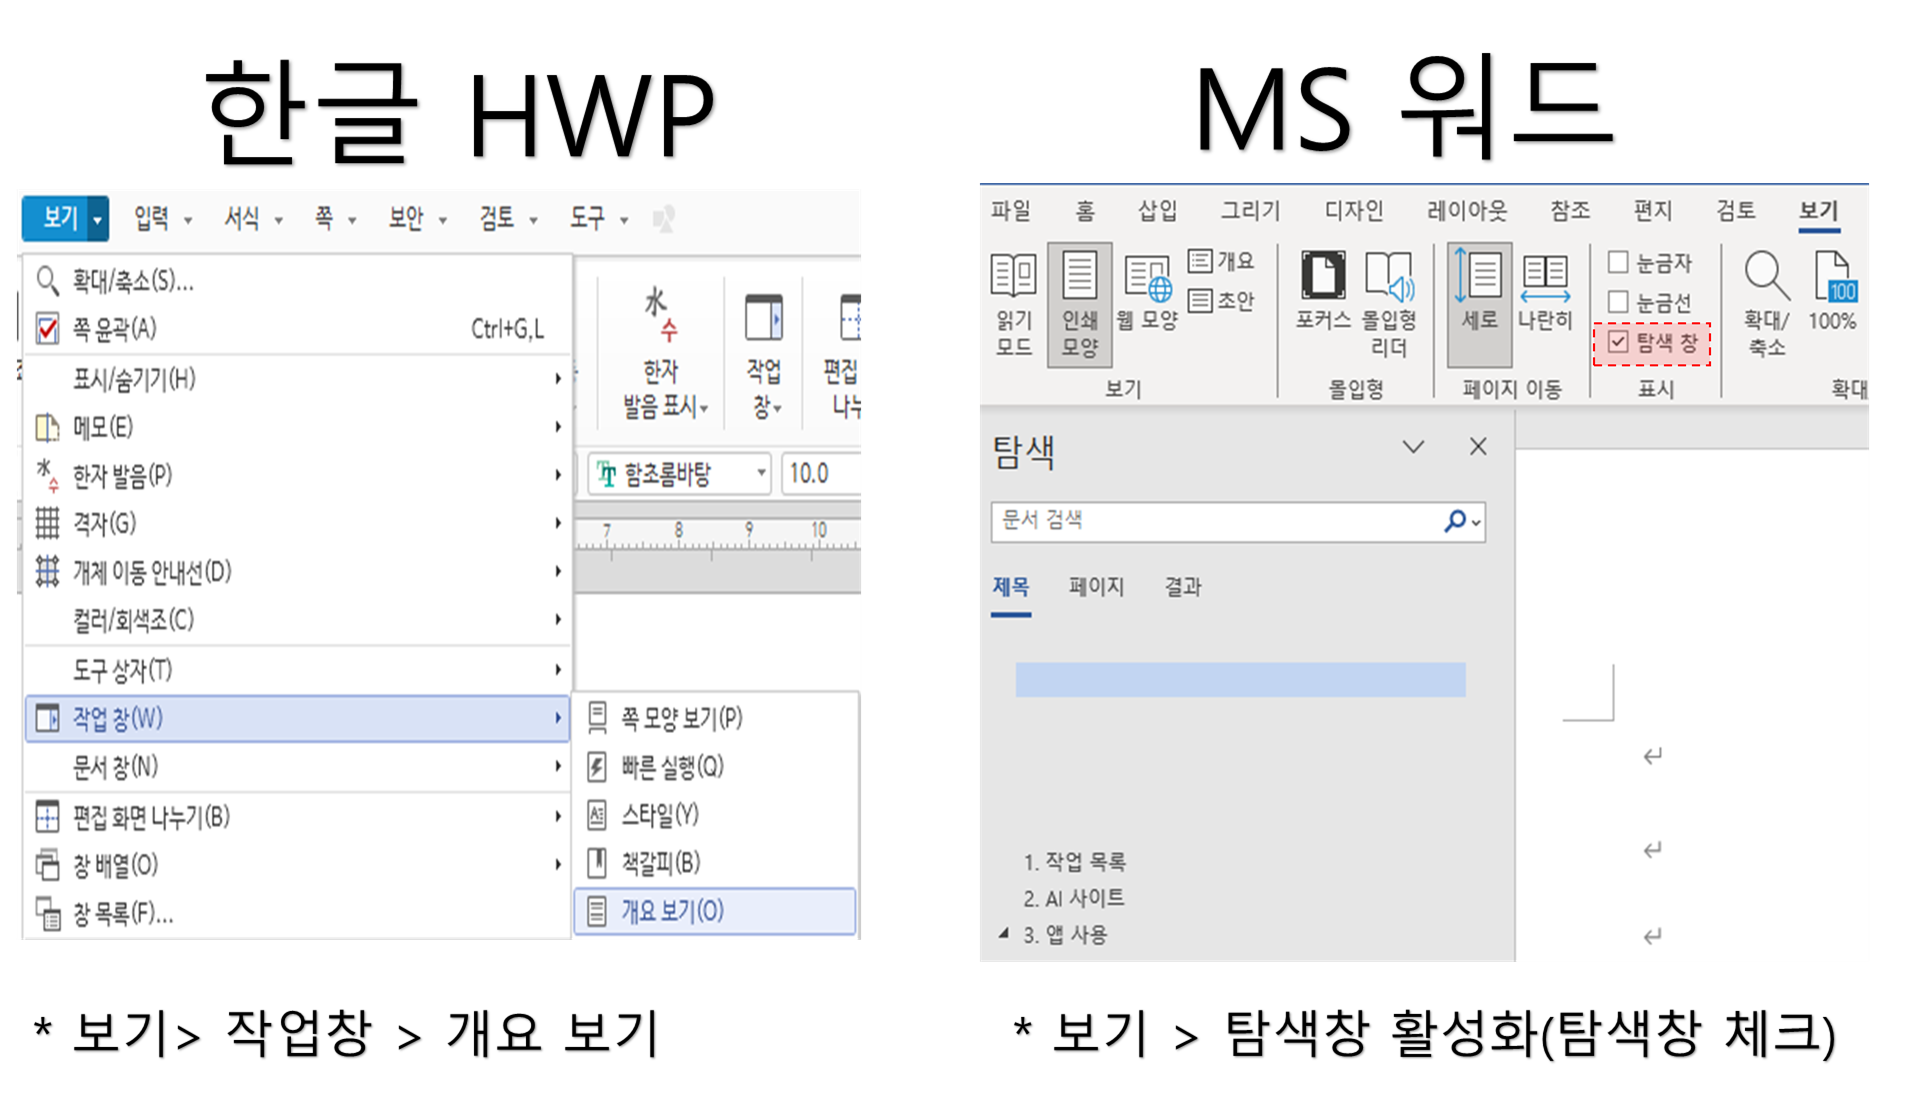The image size is (1906, 1099).
Task: Open the Word 참조 tab
Action: pos(1570,210)
